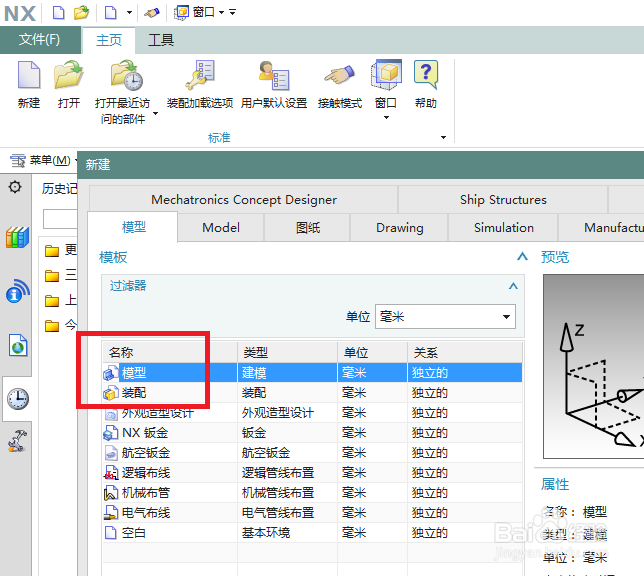
Task: Select the 图纸 tab
Action: [x=308, y=228]
